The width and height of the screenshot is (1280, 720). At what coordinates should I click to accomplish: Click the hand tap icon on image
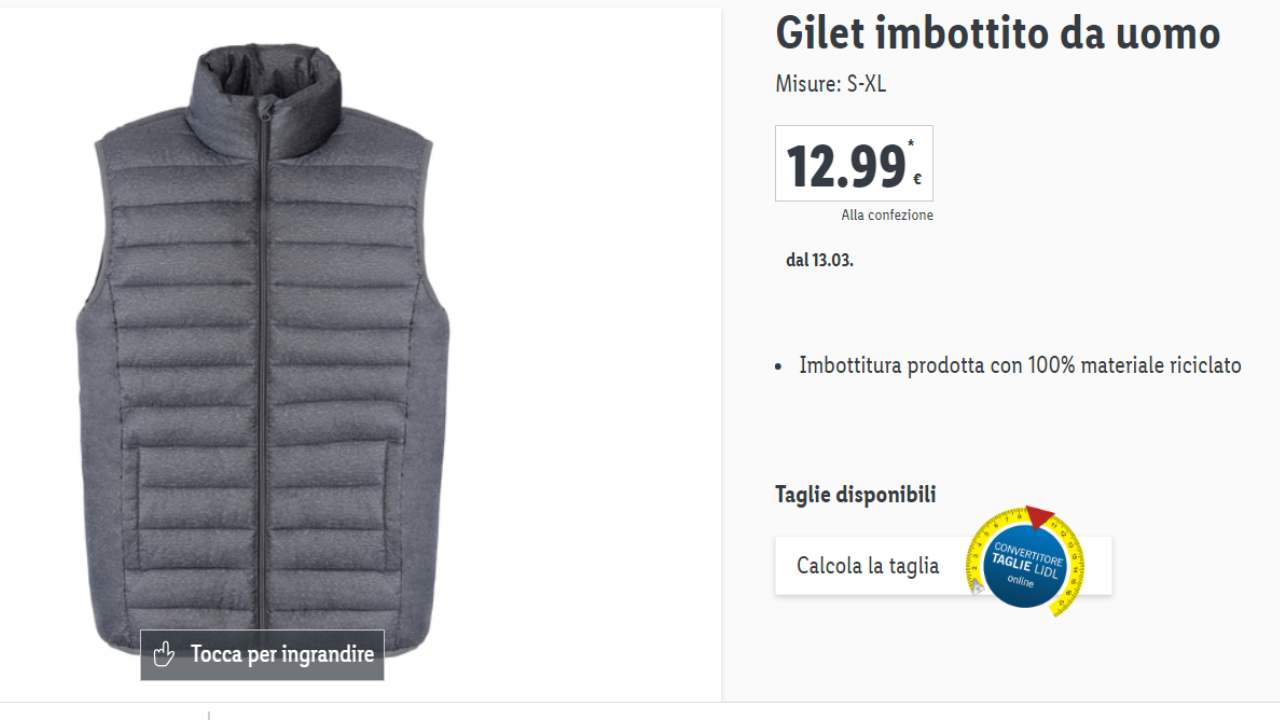pos(164,655)
